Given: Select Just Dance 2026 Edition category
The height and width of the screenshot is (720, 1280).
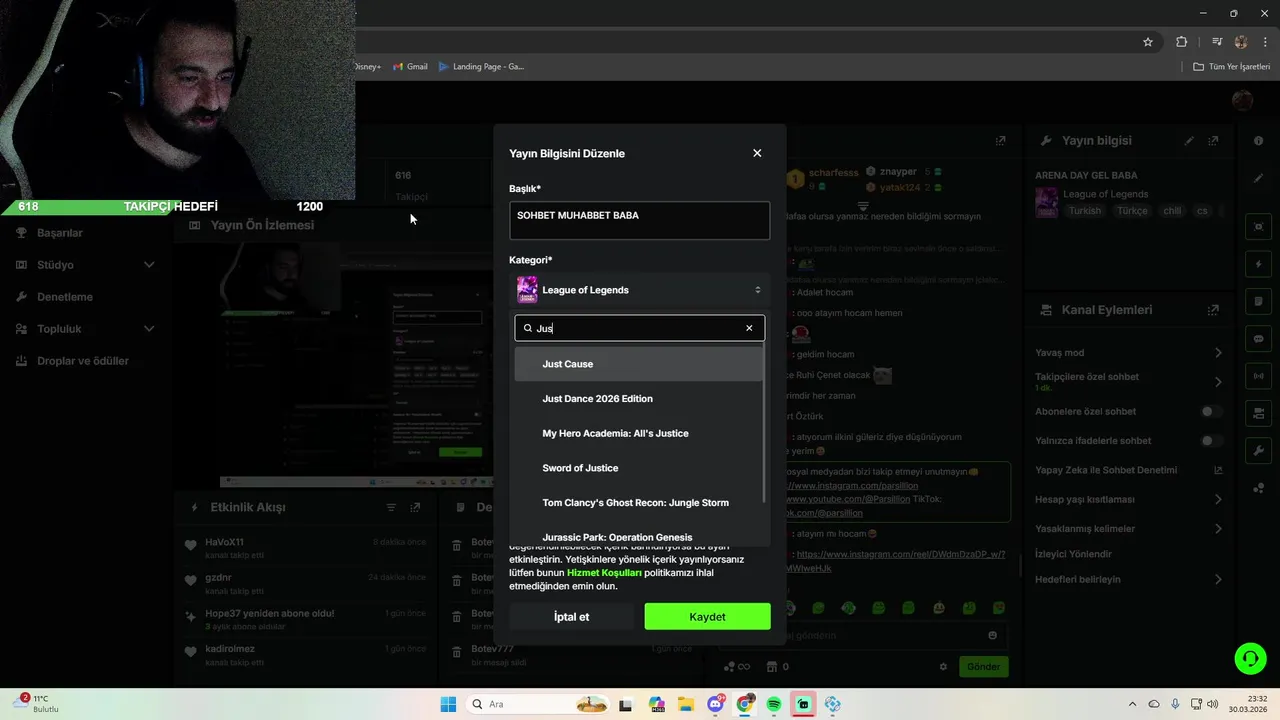Looking at the screenshot, I should [638, 398].
